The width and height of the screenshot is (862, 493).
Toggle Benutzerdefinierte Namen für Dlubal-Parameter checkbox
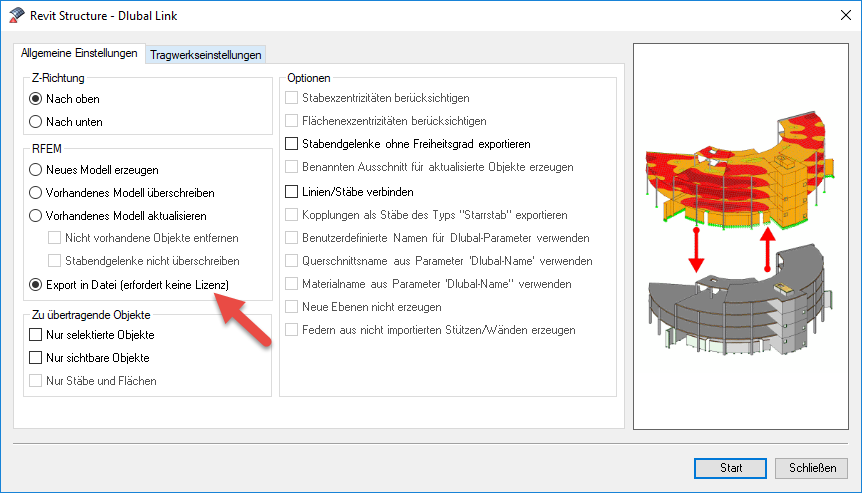pyautogui.click(x=291, y=237)
